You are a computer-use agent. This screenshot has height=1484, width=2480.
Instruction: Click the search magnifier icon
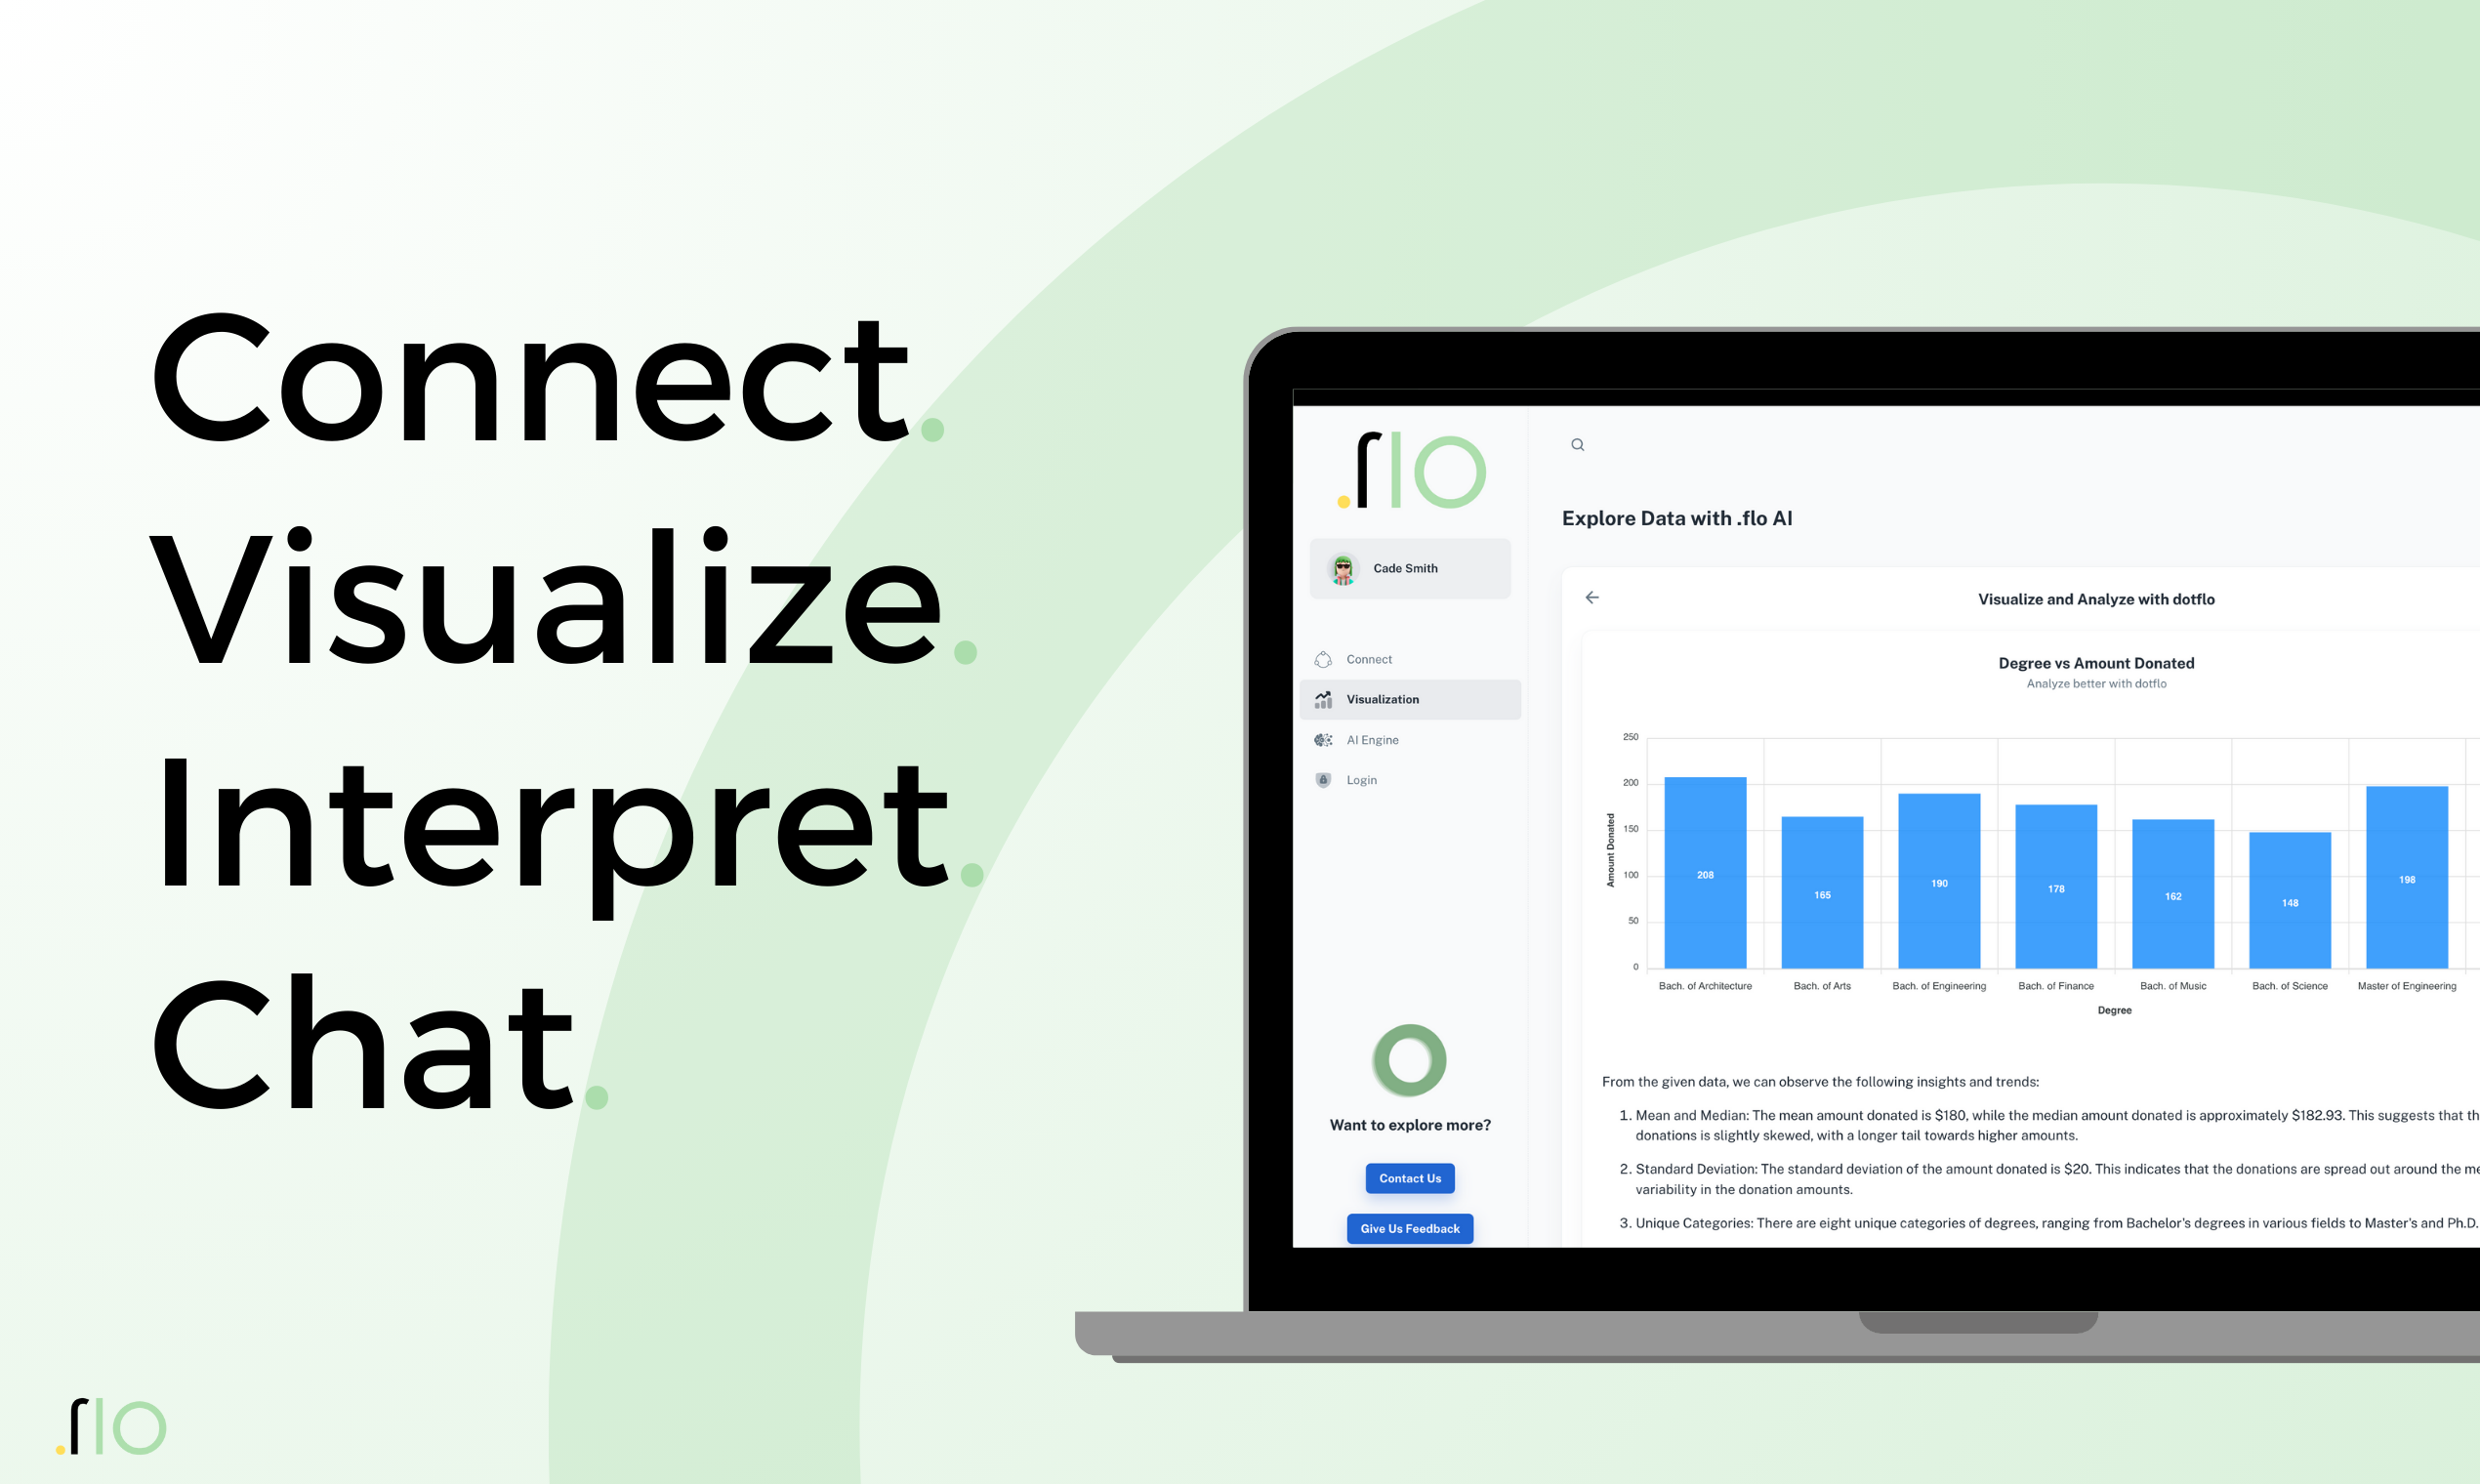[1578, 445]
